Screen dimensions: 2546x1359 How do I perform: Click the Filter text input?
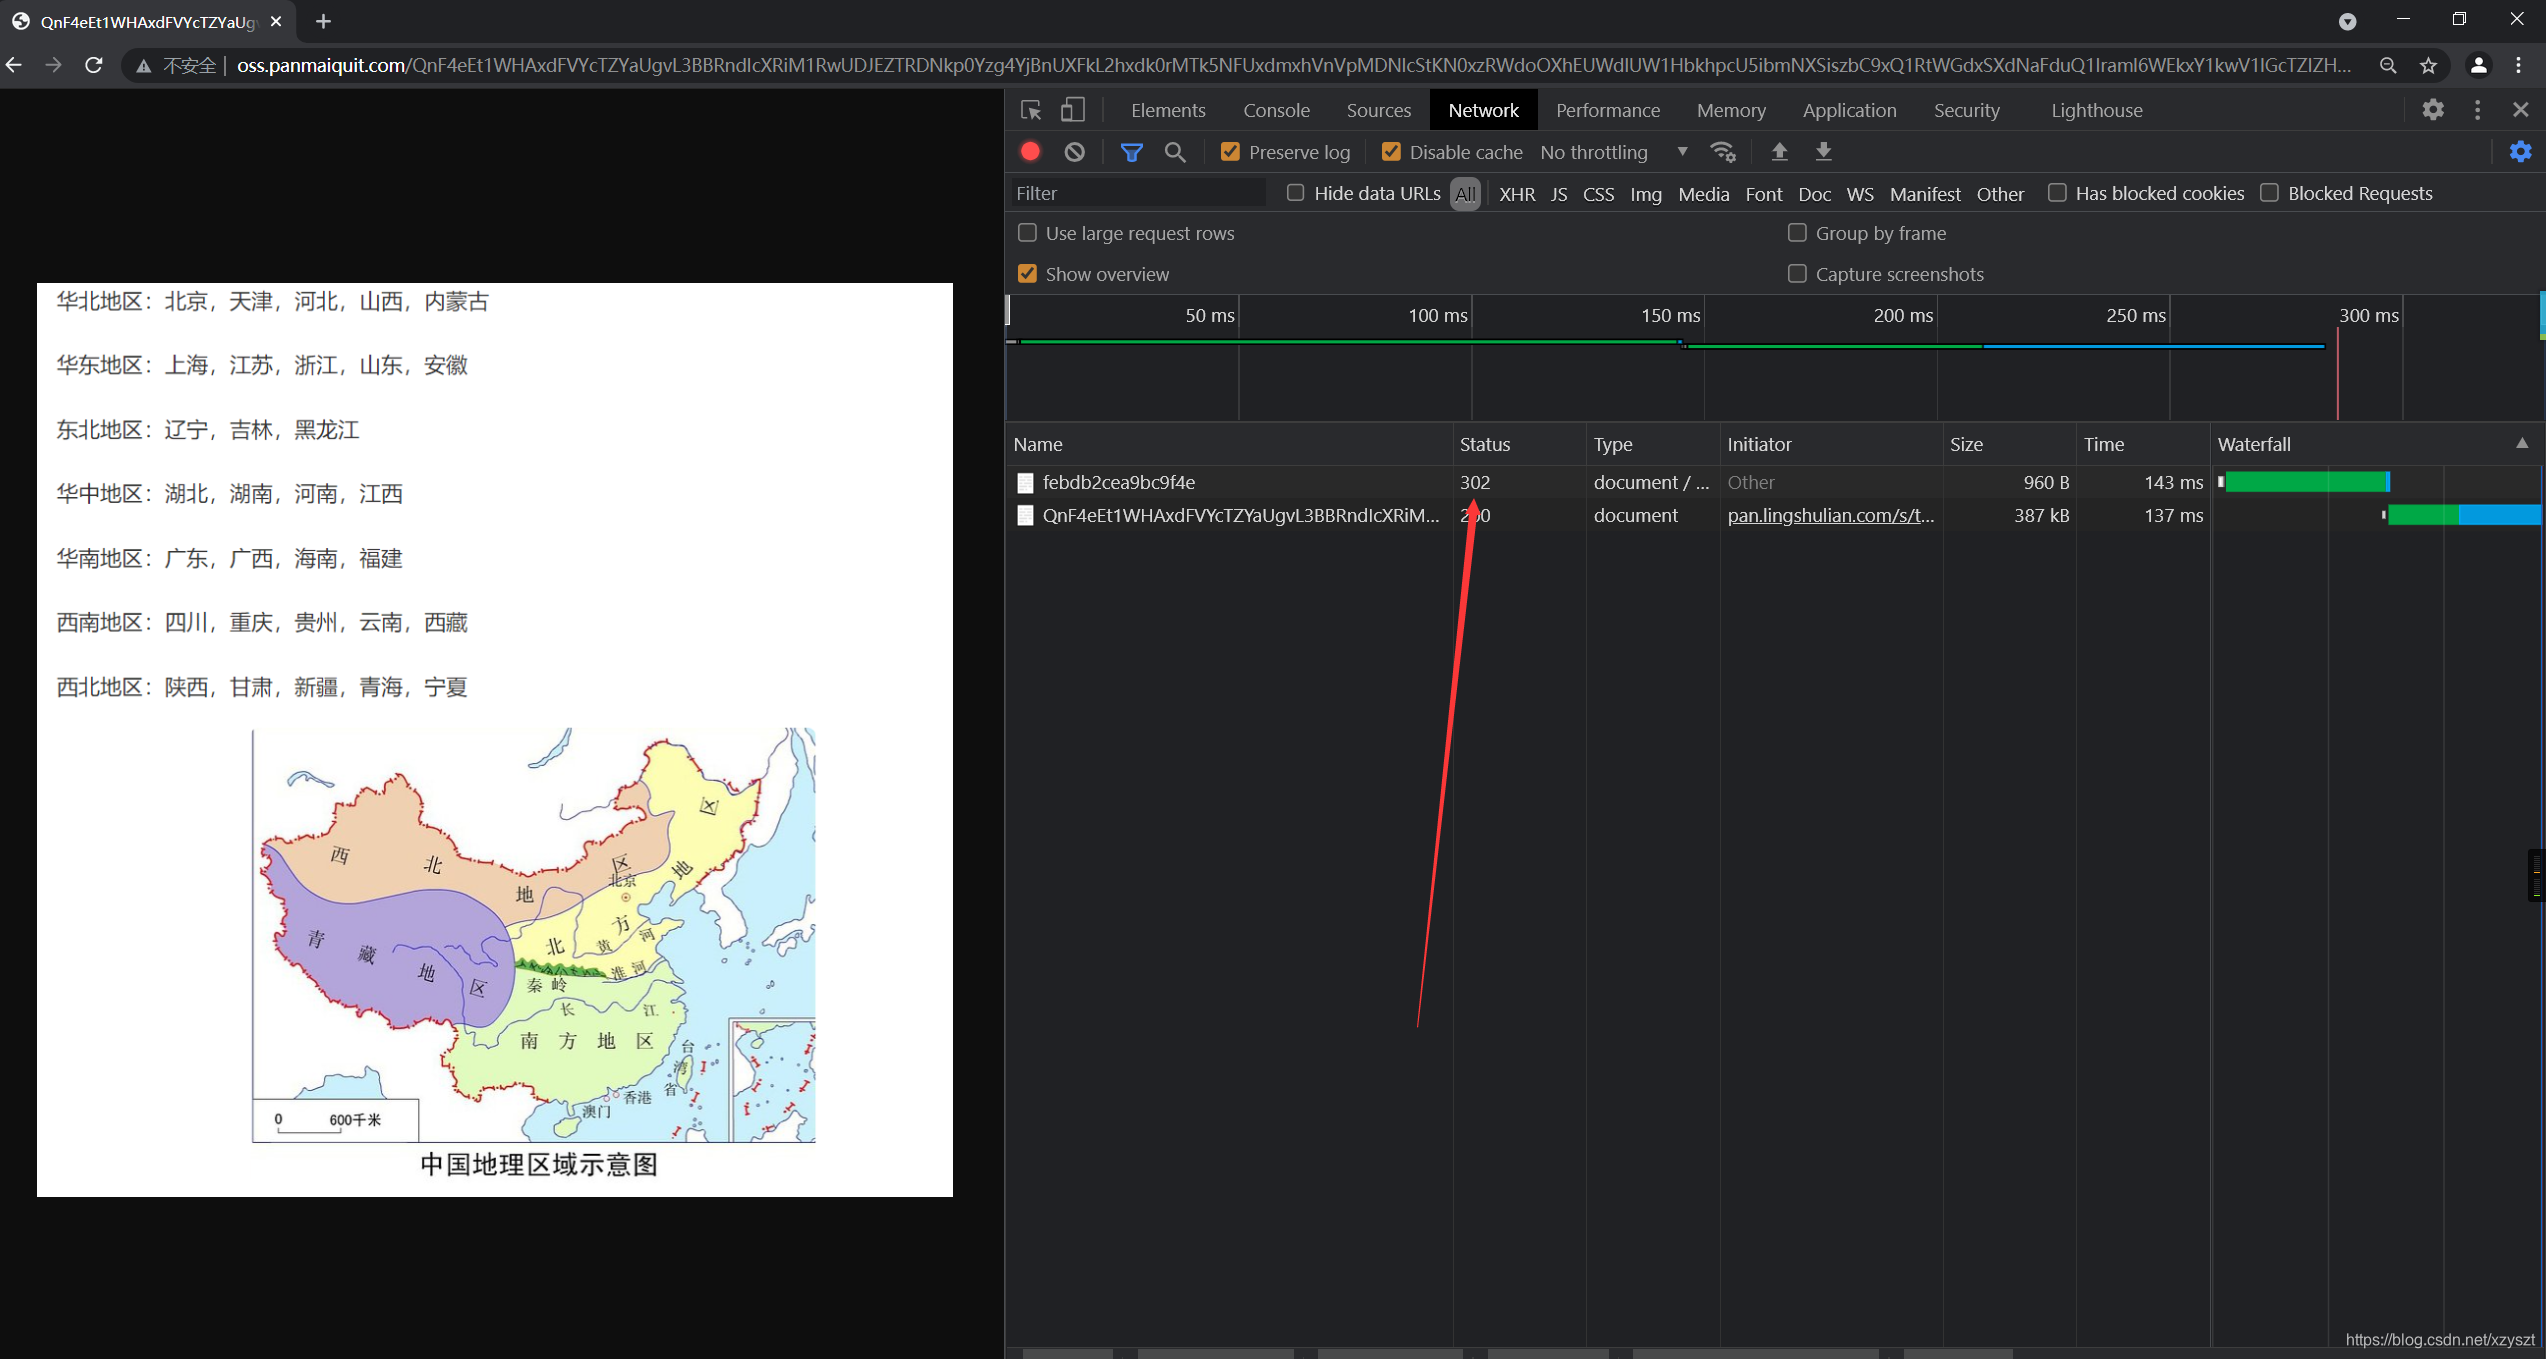point(1138,193)
